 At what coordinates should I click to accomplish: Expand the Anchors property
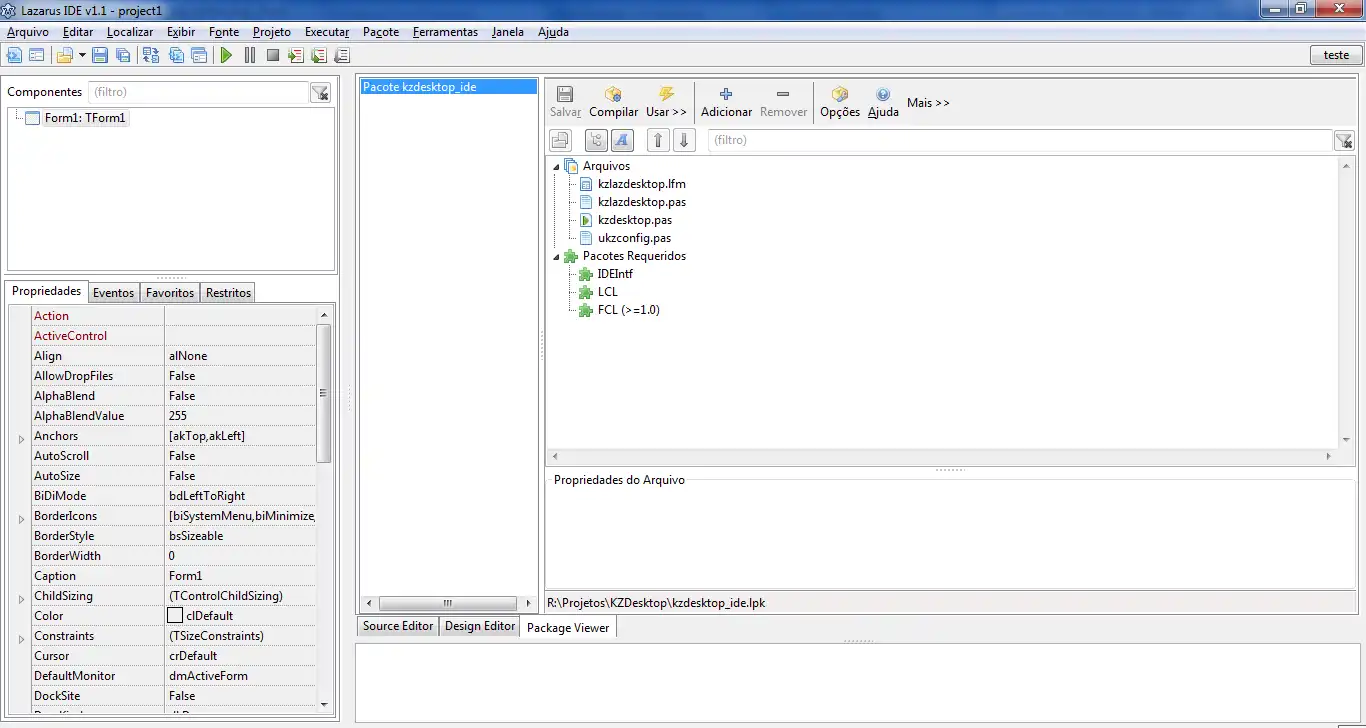pyautogui.click(x=20, y=439)
